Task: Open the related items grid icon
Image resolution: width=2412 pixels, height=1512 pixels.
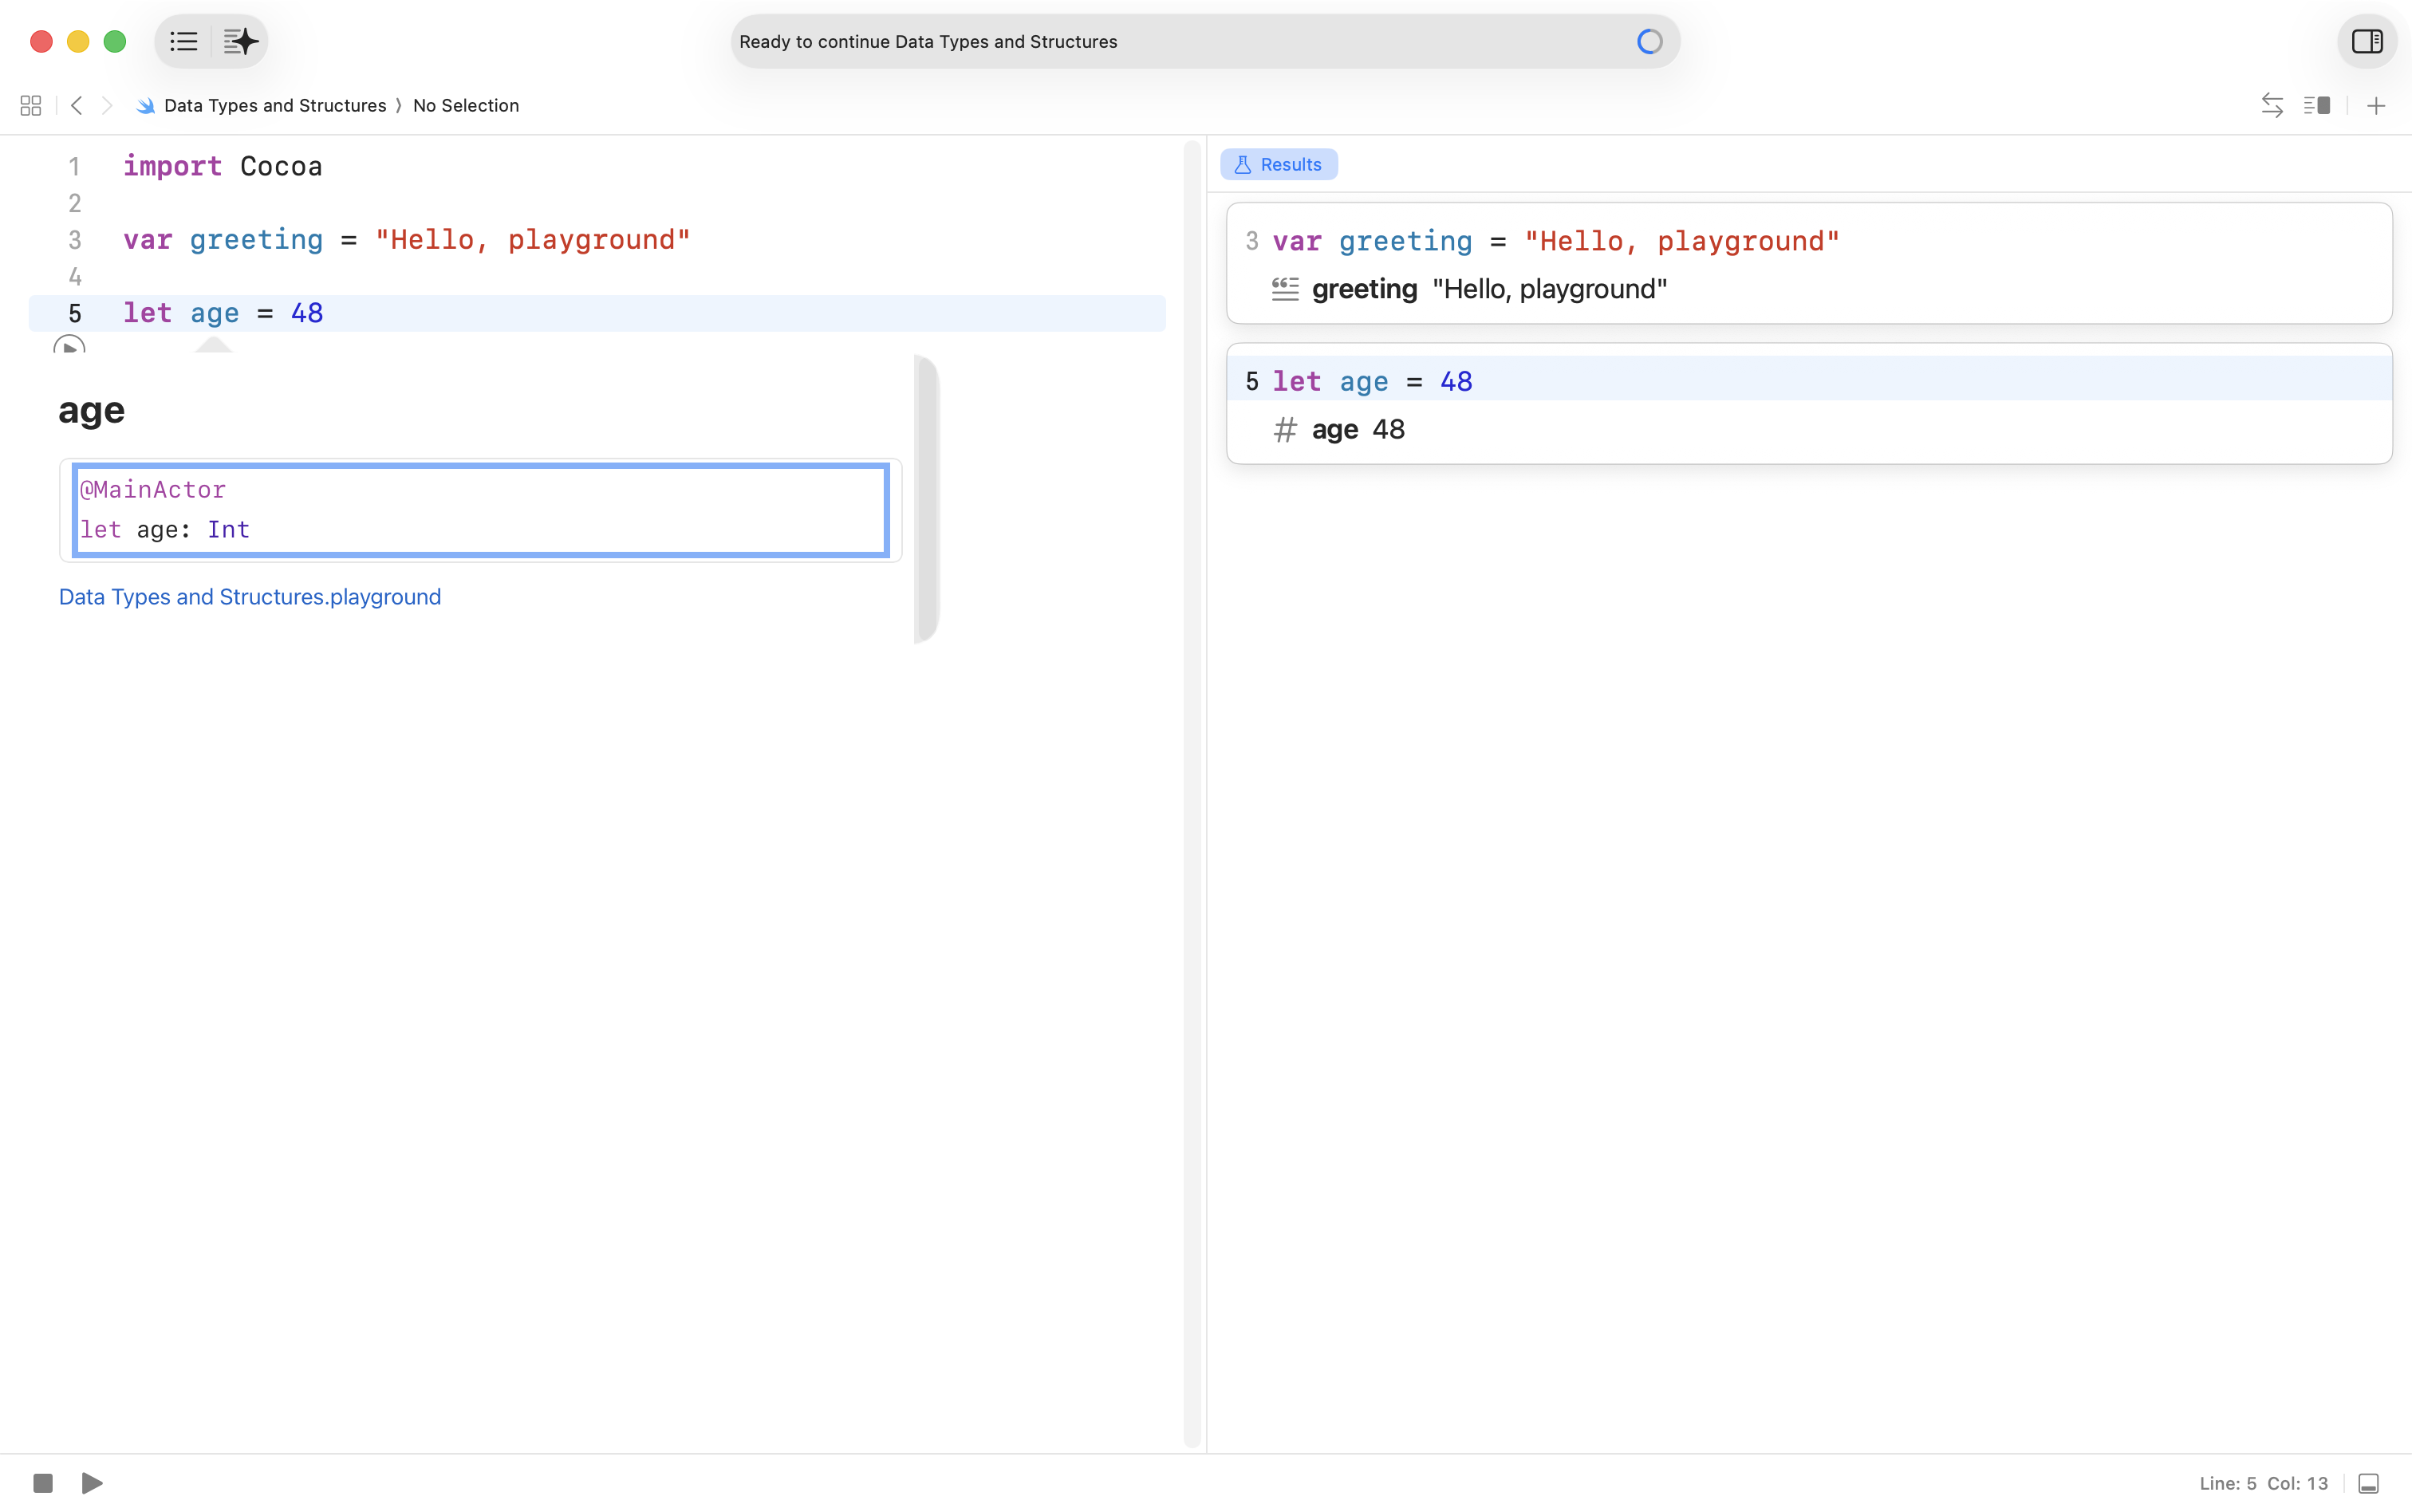Action: tap(31, 105)
